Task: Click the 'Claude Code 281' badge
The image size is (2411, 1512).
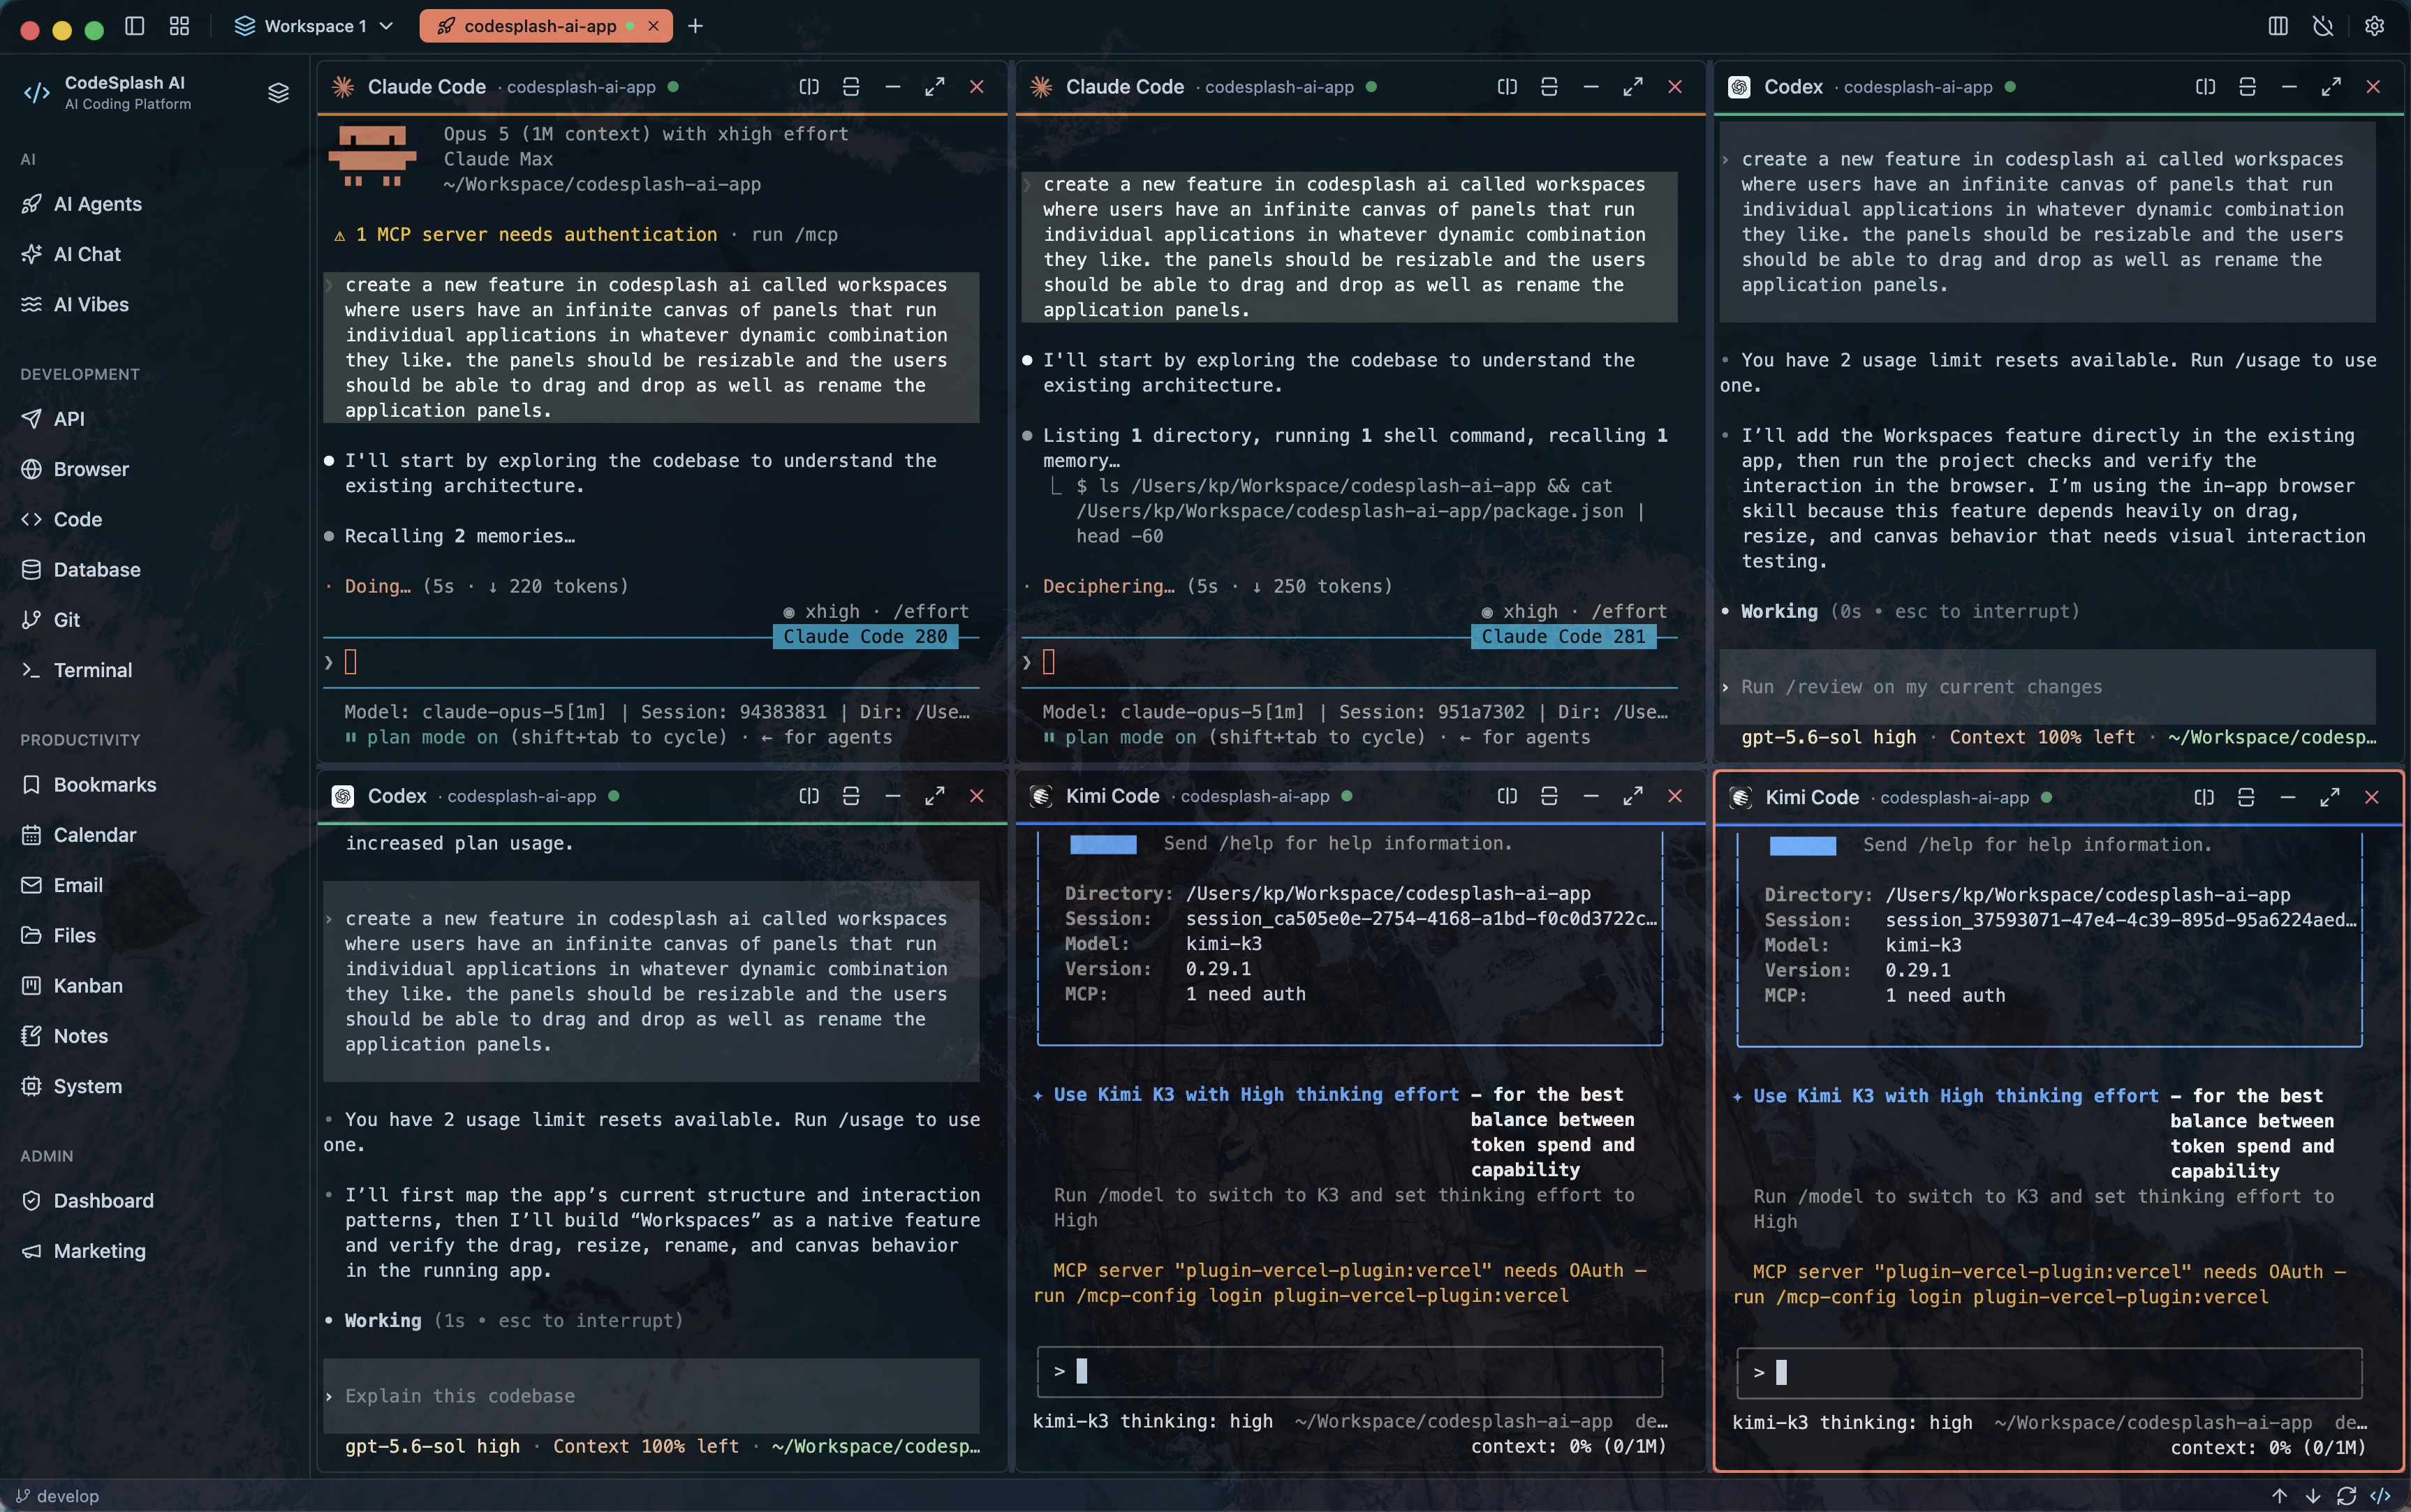Action: click(x=1563, y=637)
